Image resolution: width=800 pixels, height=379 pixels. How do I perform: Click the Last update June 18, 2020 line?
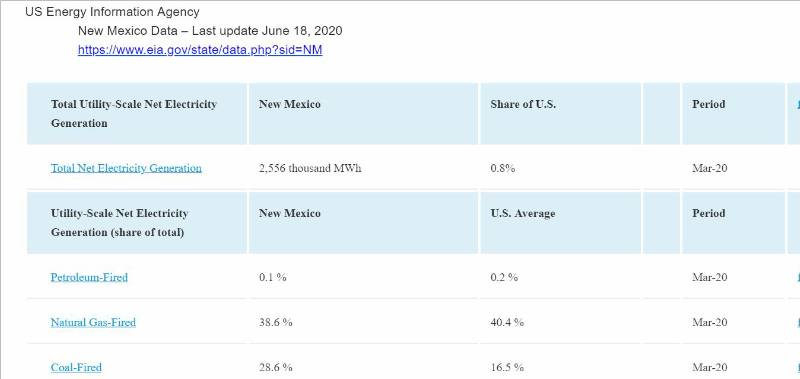[x=210, y=31]
